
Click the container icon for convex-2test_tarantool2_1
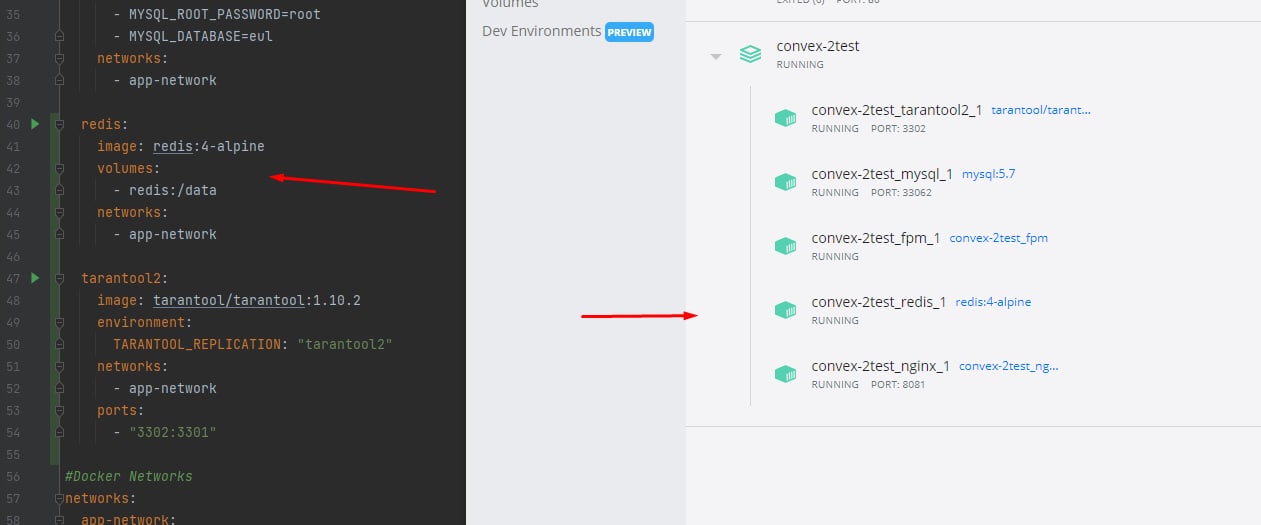pos(785,118)
